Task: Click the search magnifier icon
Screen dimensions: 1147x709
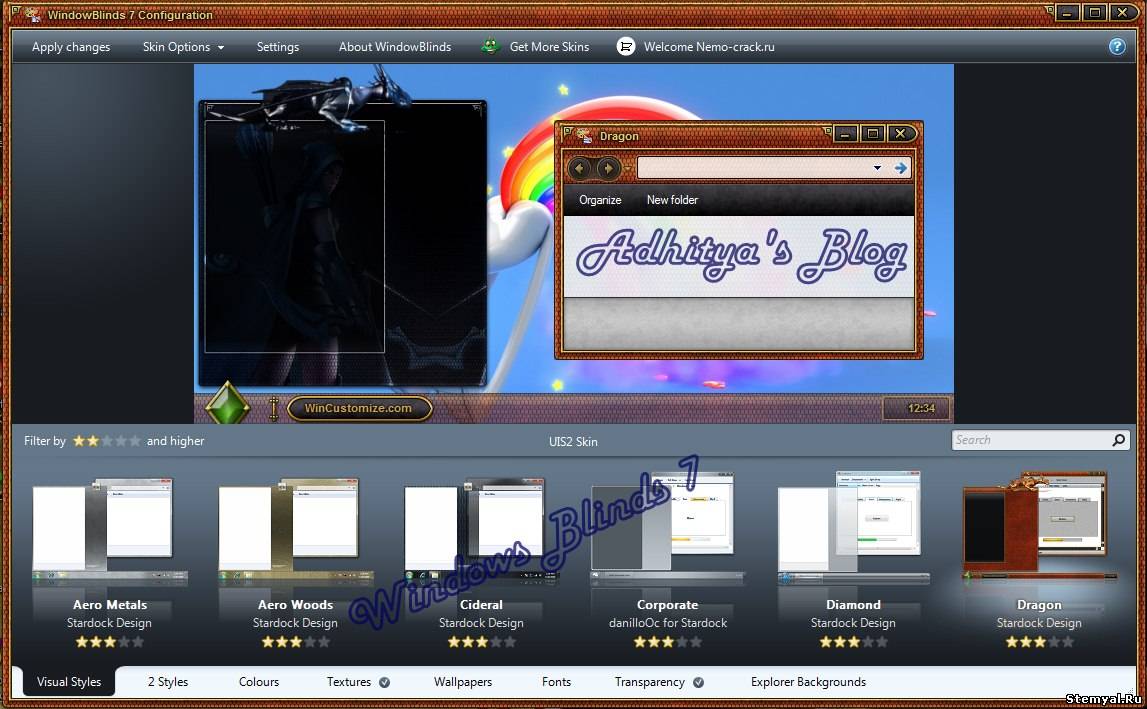Action: pyautogui.click(x=1118, y=440)
